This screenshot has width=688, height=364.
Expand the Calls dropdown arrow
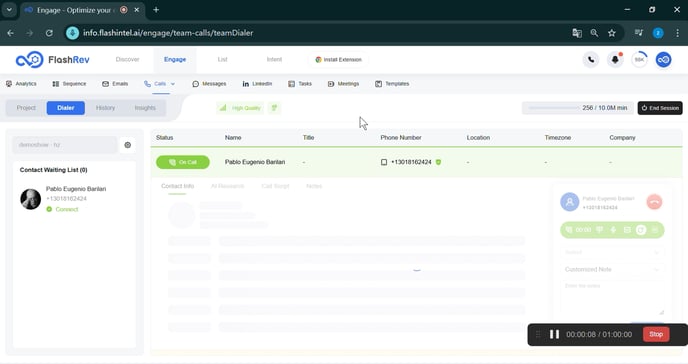173,84
